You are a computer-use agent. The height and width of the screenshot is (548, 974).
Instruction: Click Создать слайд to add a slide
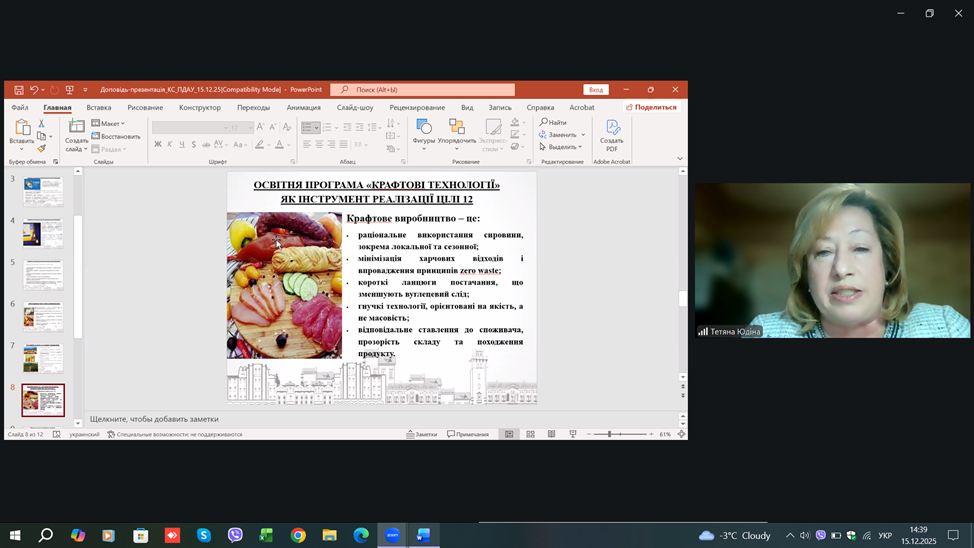coord(77,129)
